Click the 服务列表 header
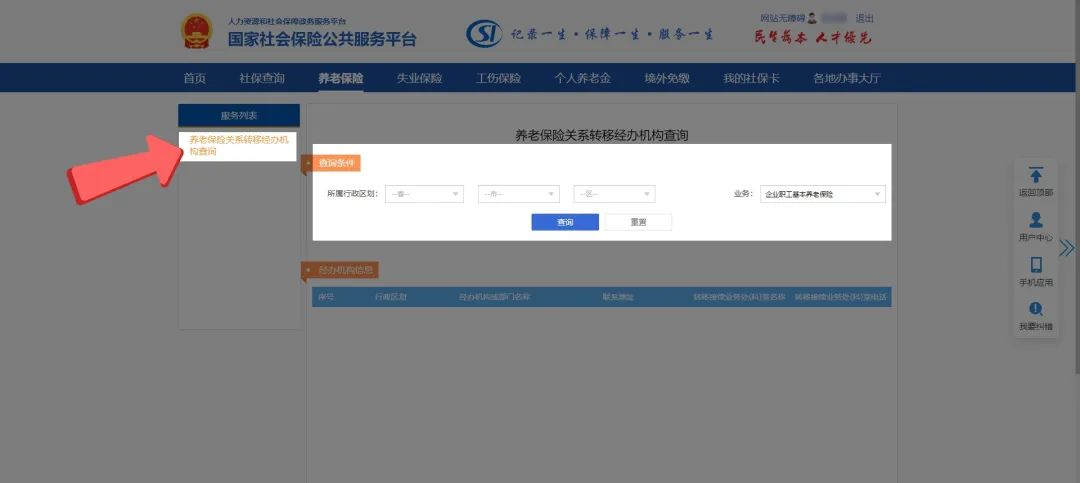1080x483 pixels. tap(239, 115)
